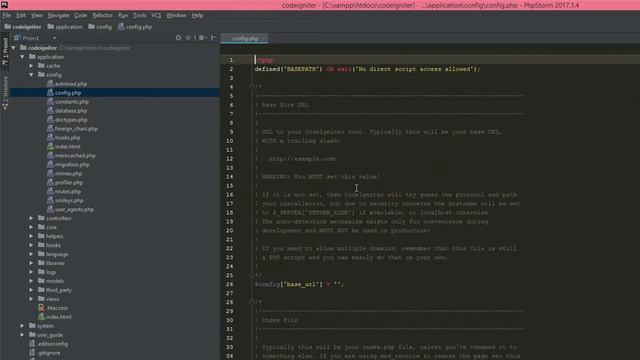
Task: Click the config.php icon in the breadcrumb bar
Action: coord(121,27)
